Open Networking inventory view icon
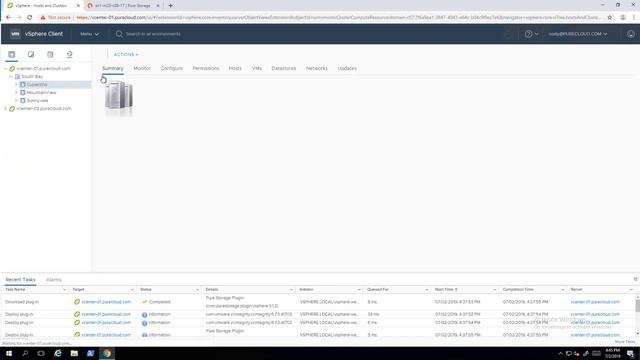This screenshot has width=640, height=360. (69, 54)
